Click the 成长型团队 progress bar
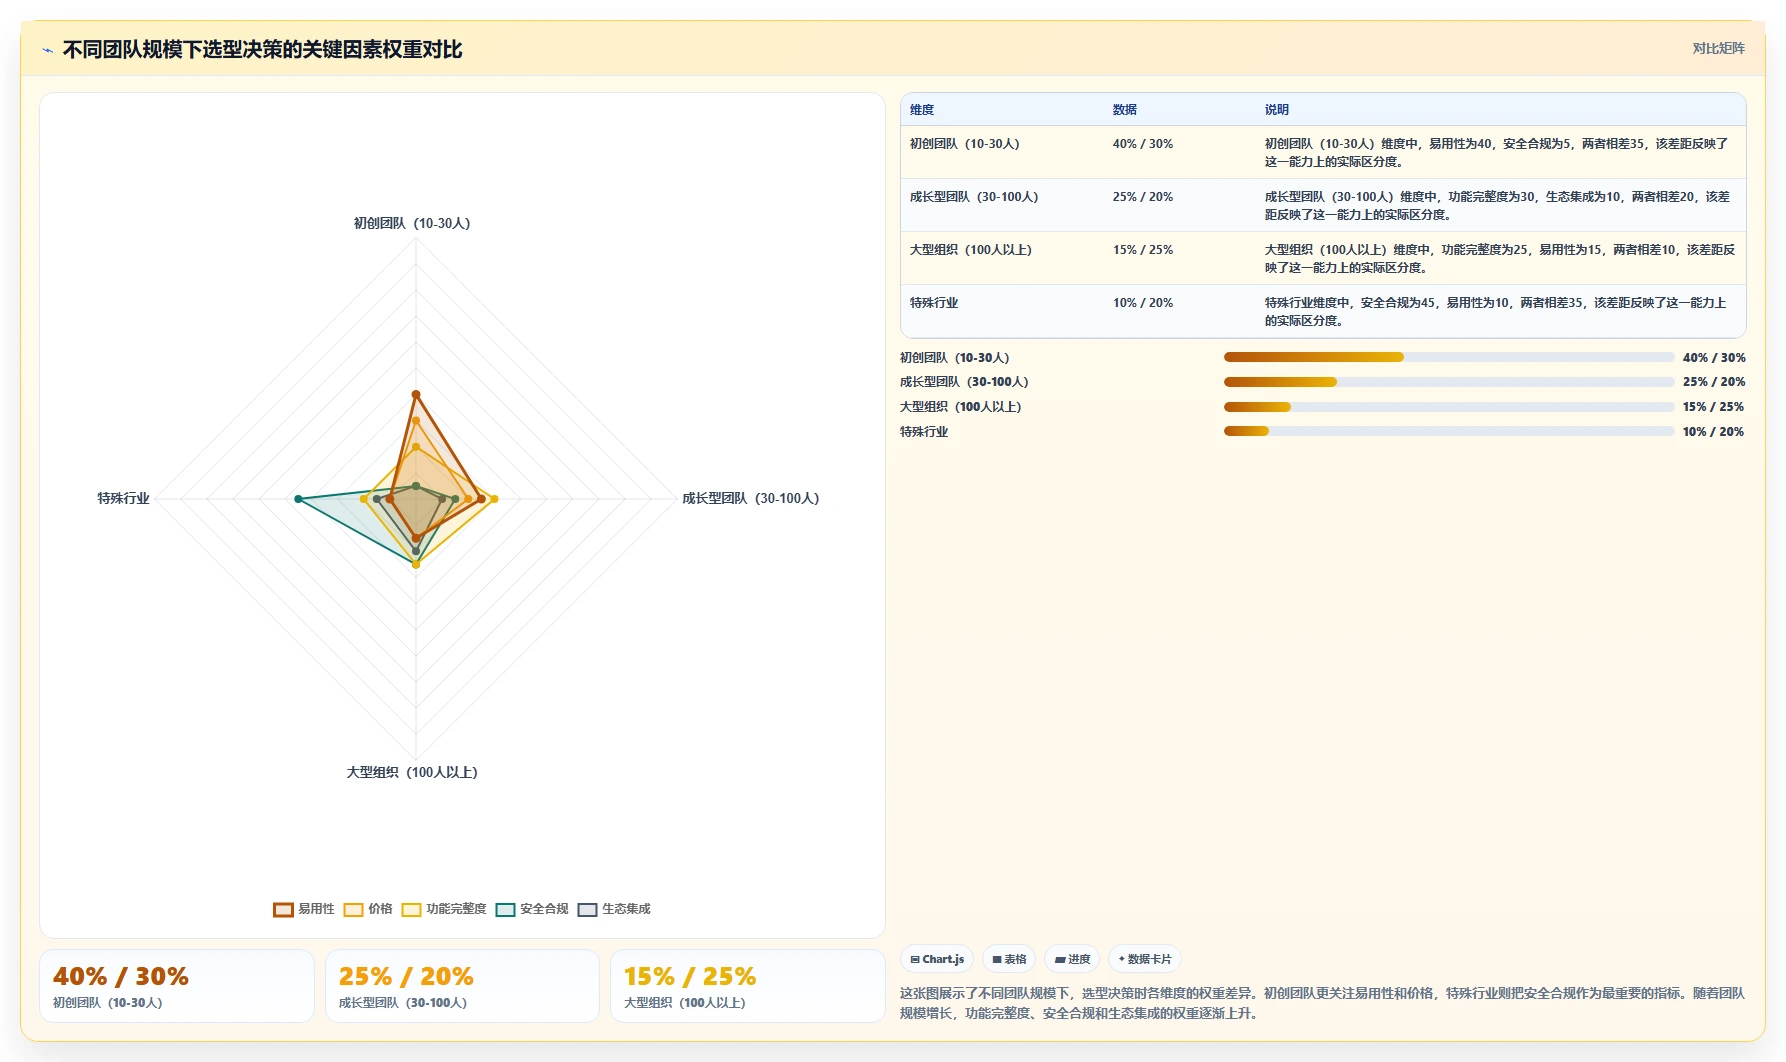This screenshot has width=1786, height=1062. (1449, 382)
